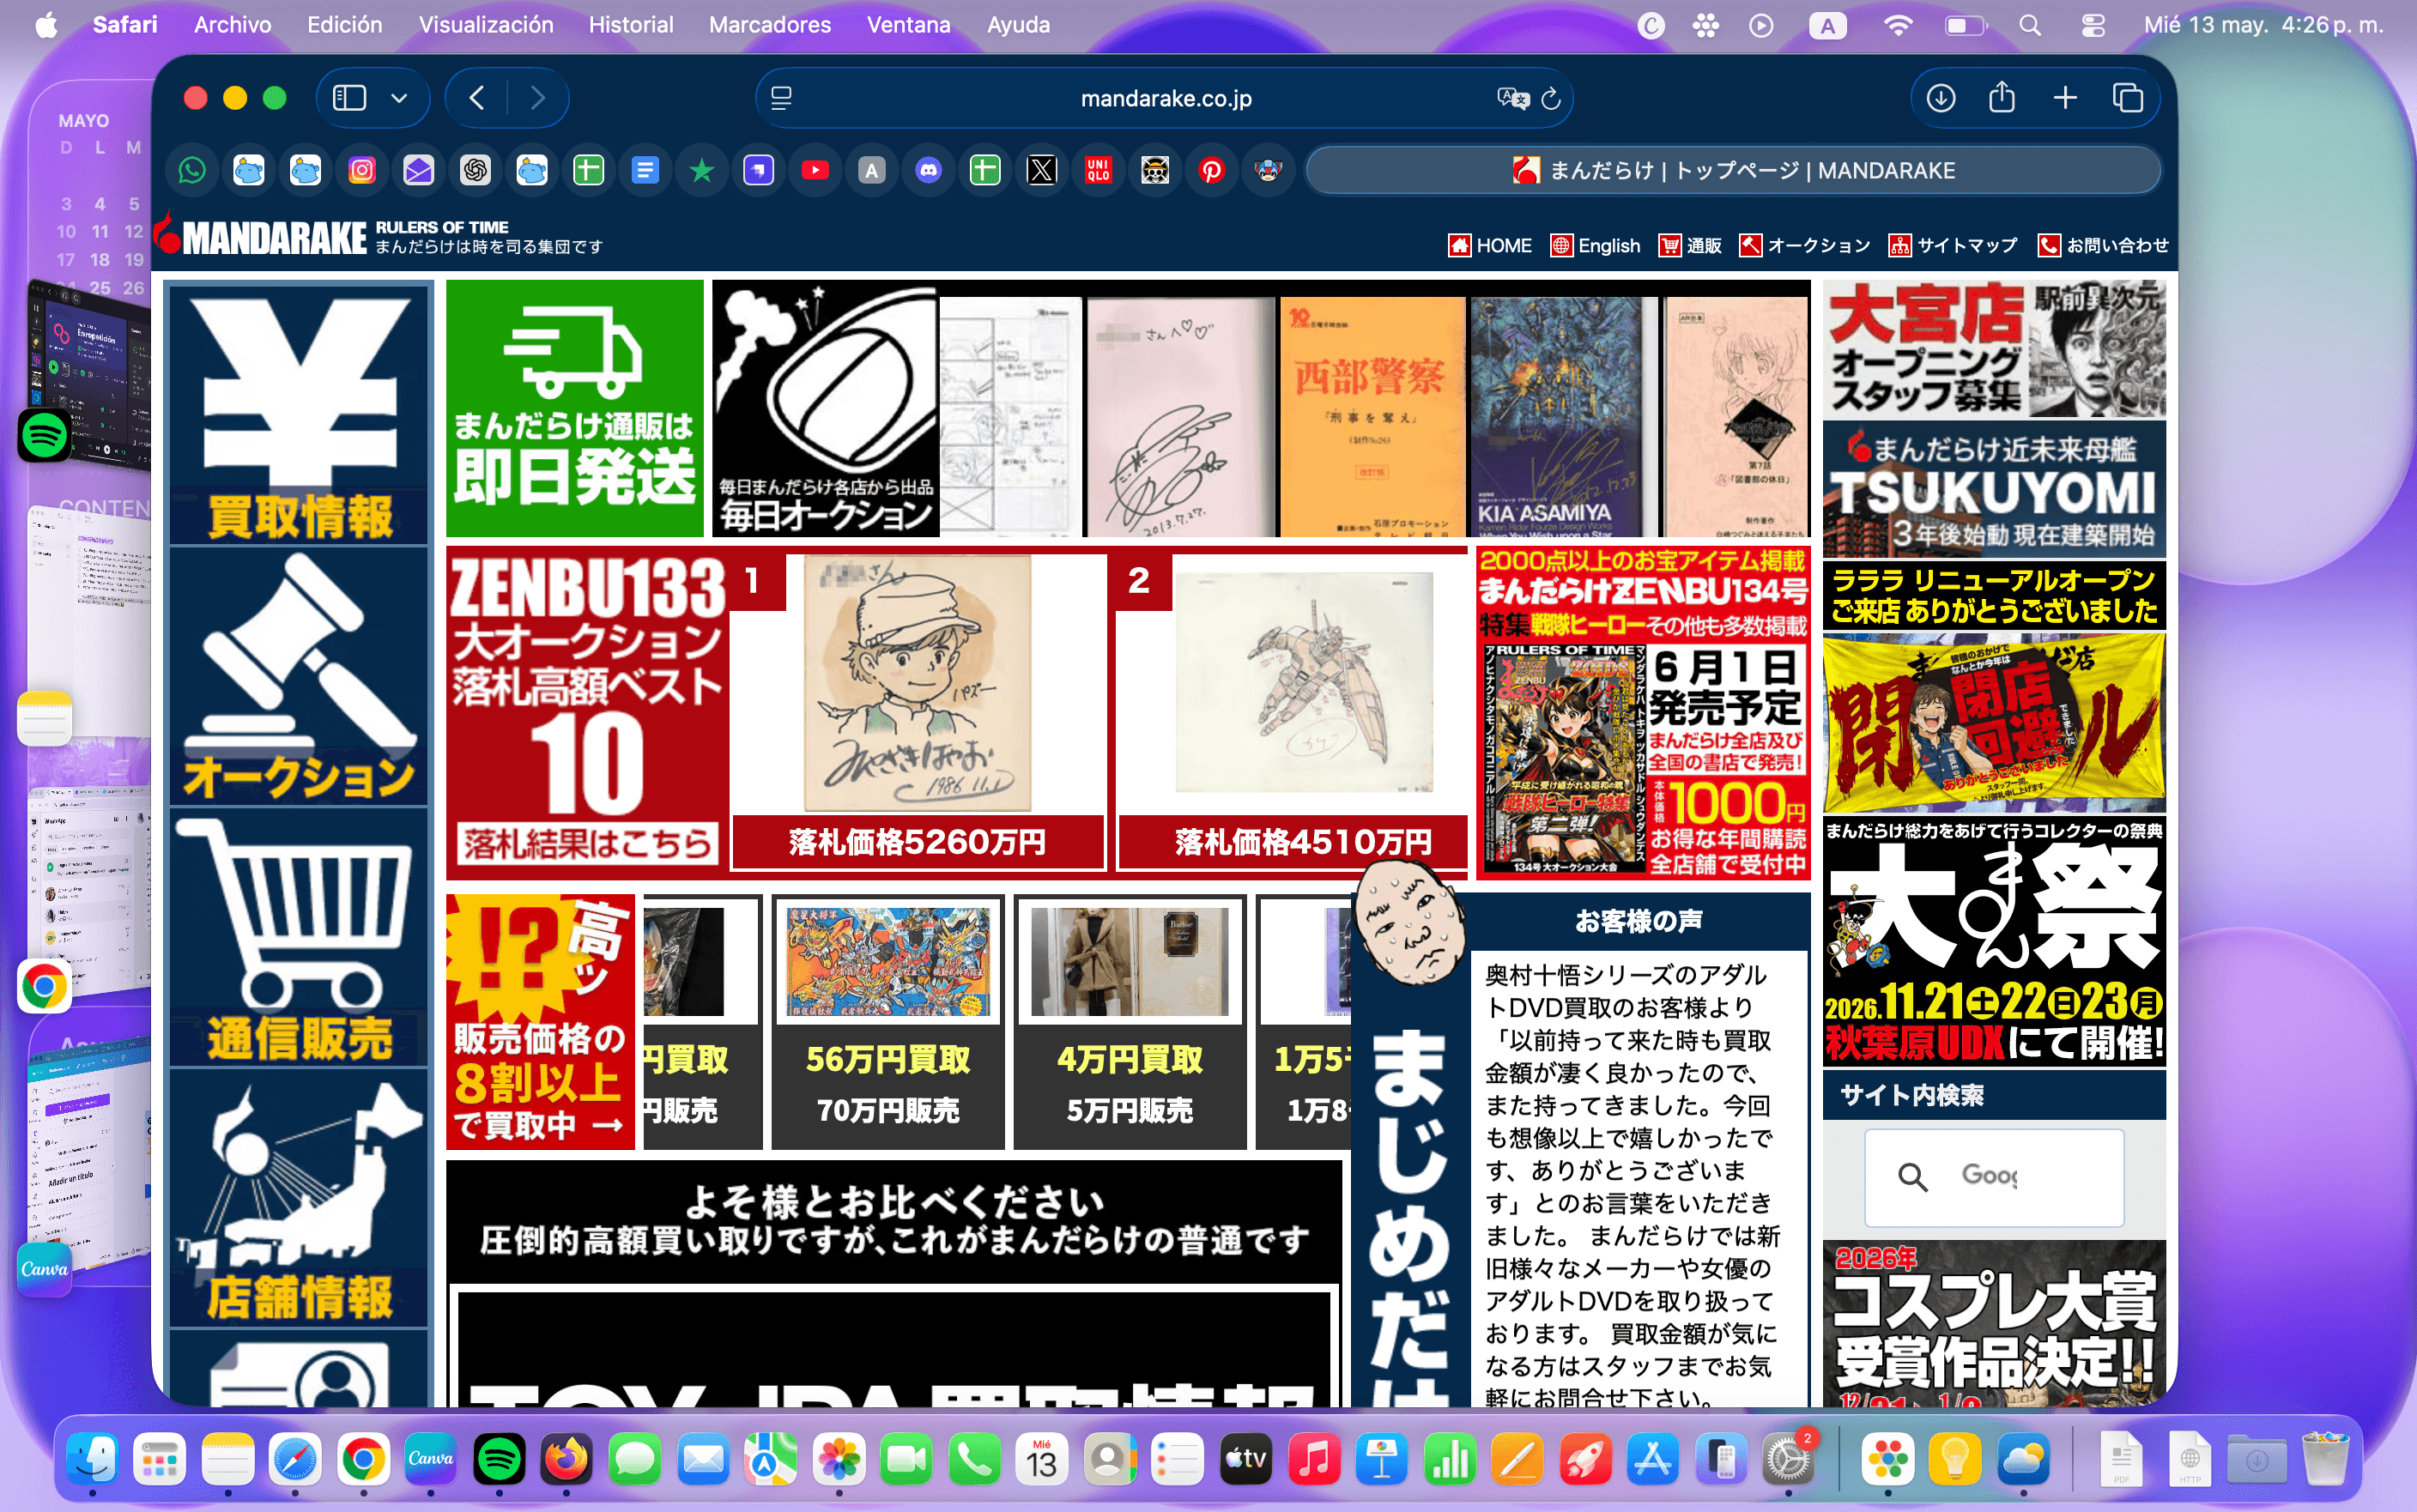The height and width of the screenshot is (1512, 2417).
Task: Click the 即日発送 green delivery banner
Action: 575,409
